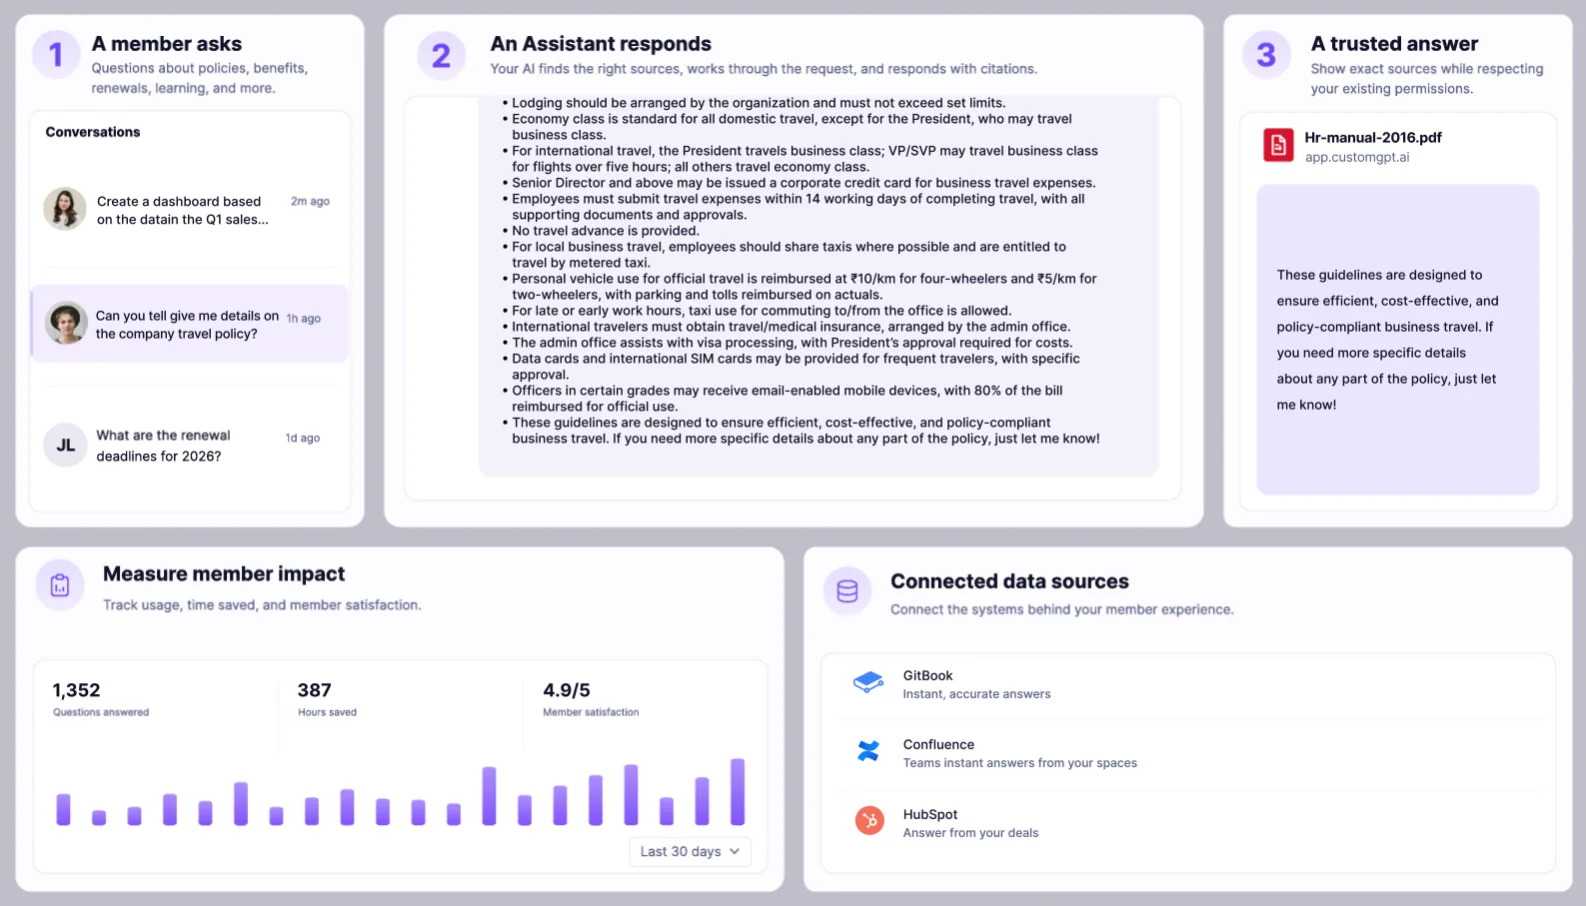The width and height of the screenshot is (1586, 906).
Task: Click the 'A trusted answer' heading
Action: pos(1394,44)
